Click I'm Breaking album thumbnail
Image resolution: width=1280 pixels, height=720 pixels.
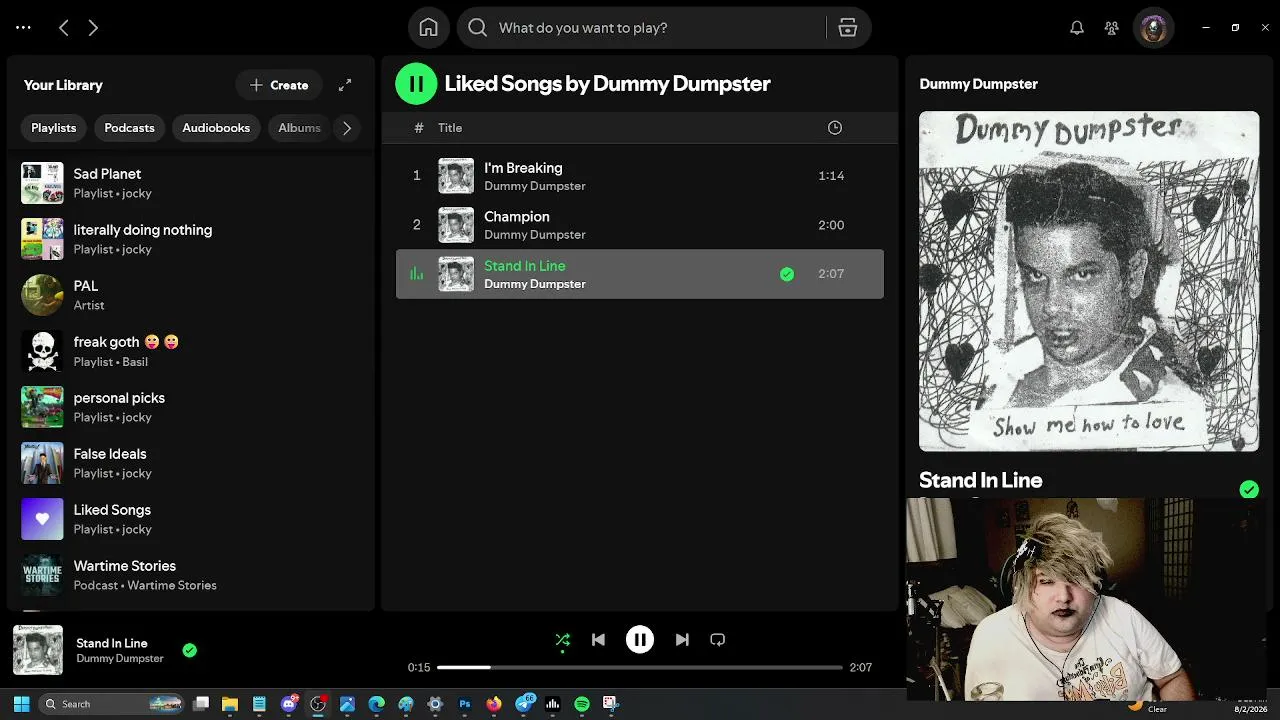456,176
